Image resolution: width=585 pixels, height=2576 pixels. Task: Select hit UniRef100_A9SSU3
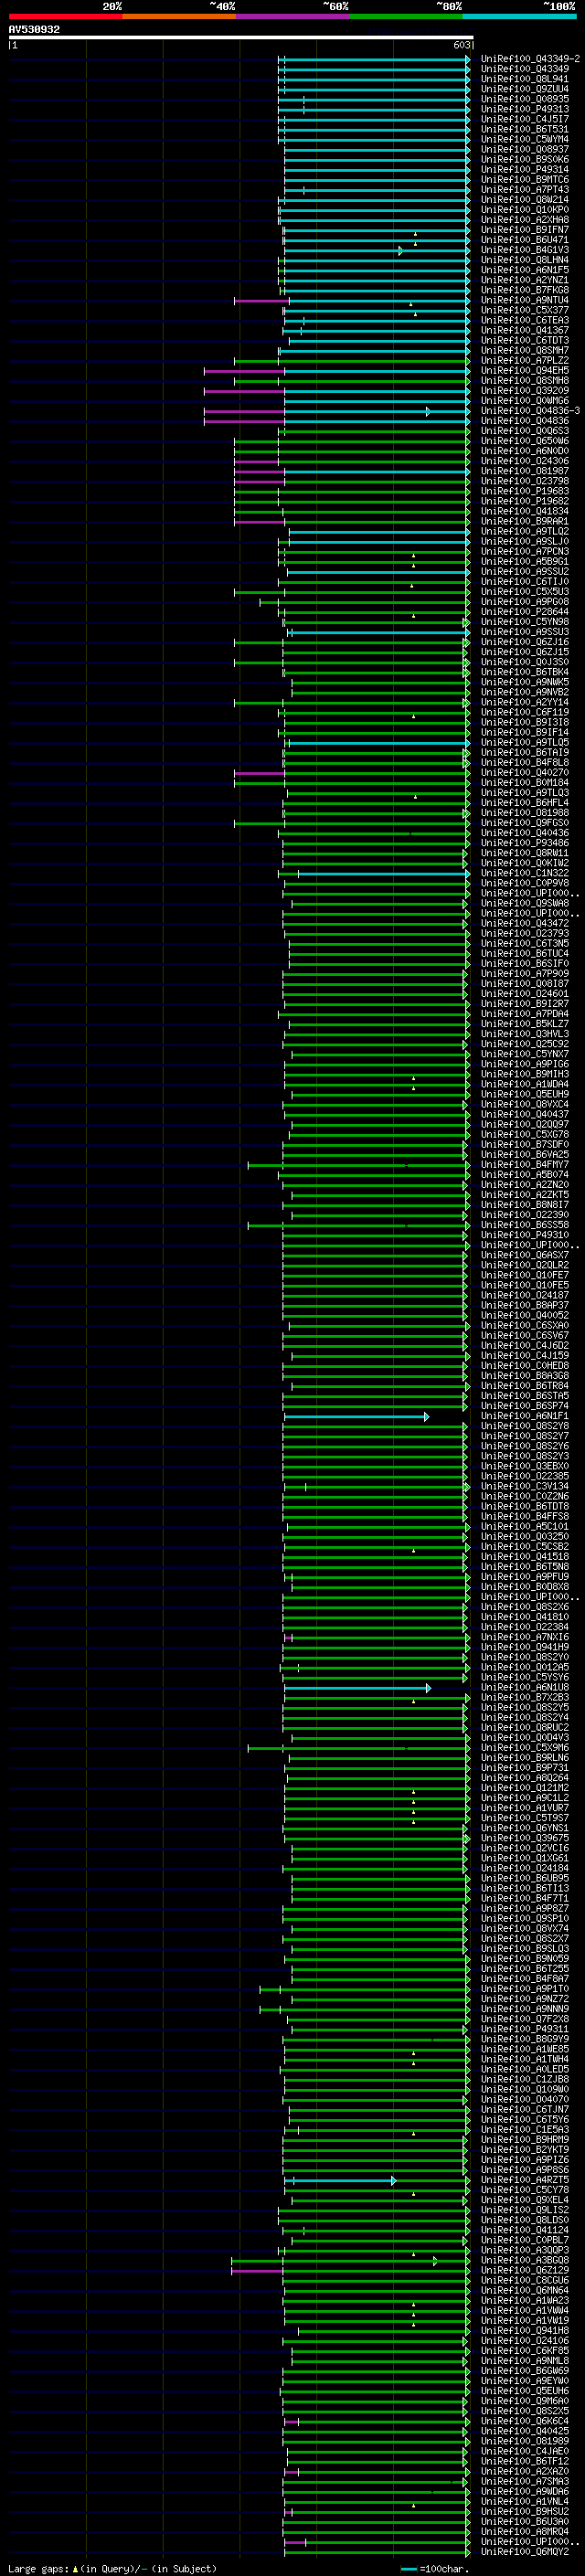pos(525,632)
